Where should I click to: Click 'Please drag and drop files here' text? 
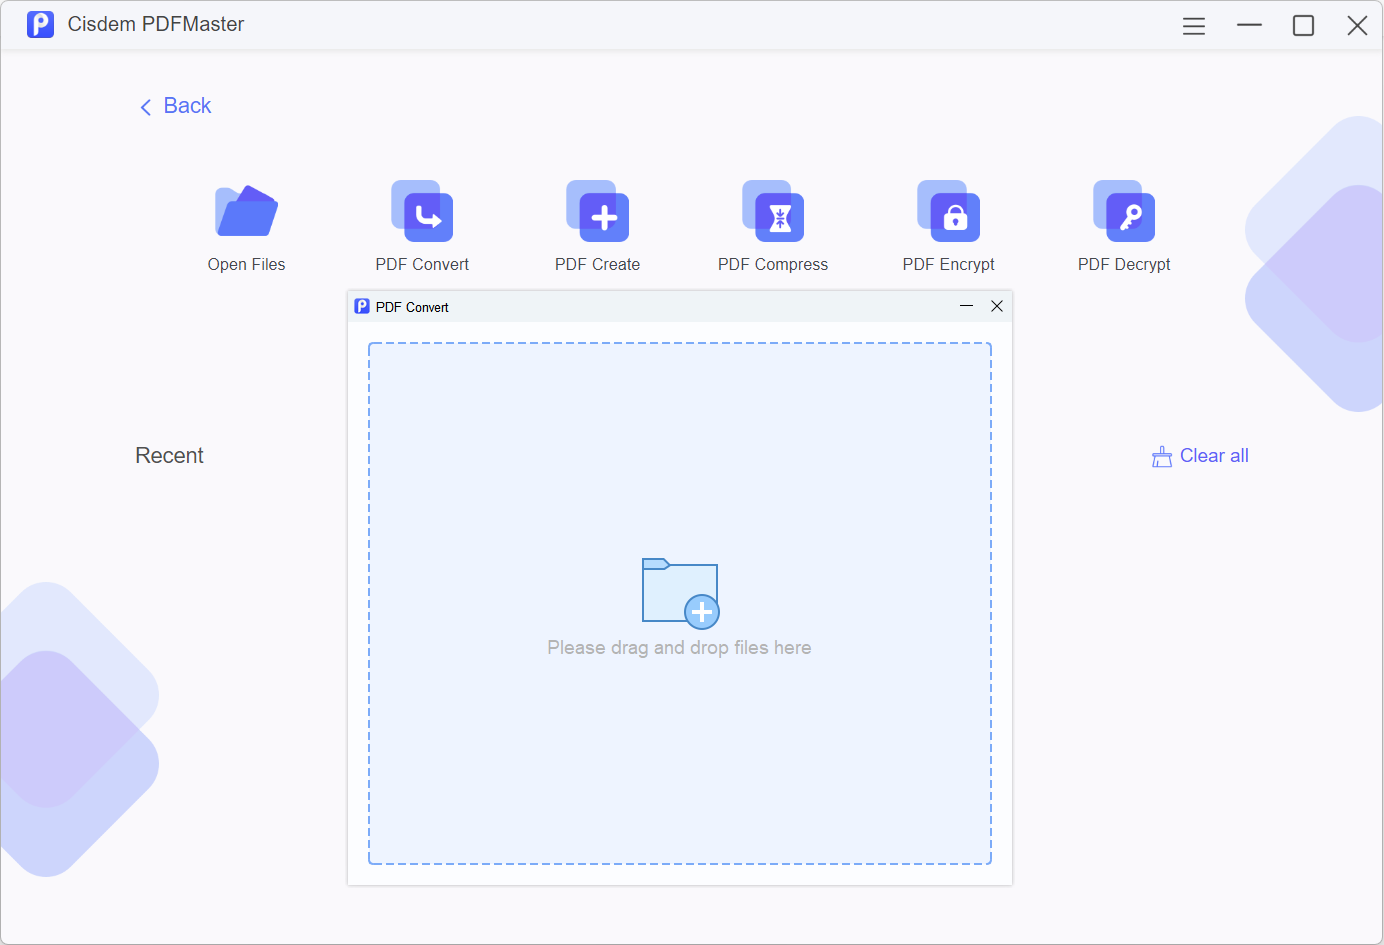(x=679, y=648)
